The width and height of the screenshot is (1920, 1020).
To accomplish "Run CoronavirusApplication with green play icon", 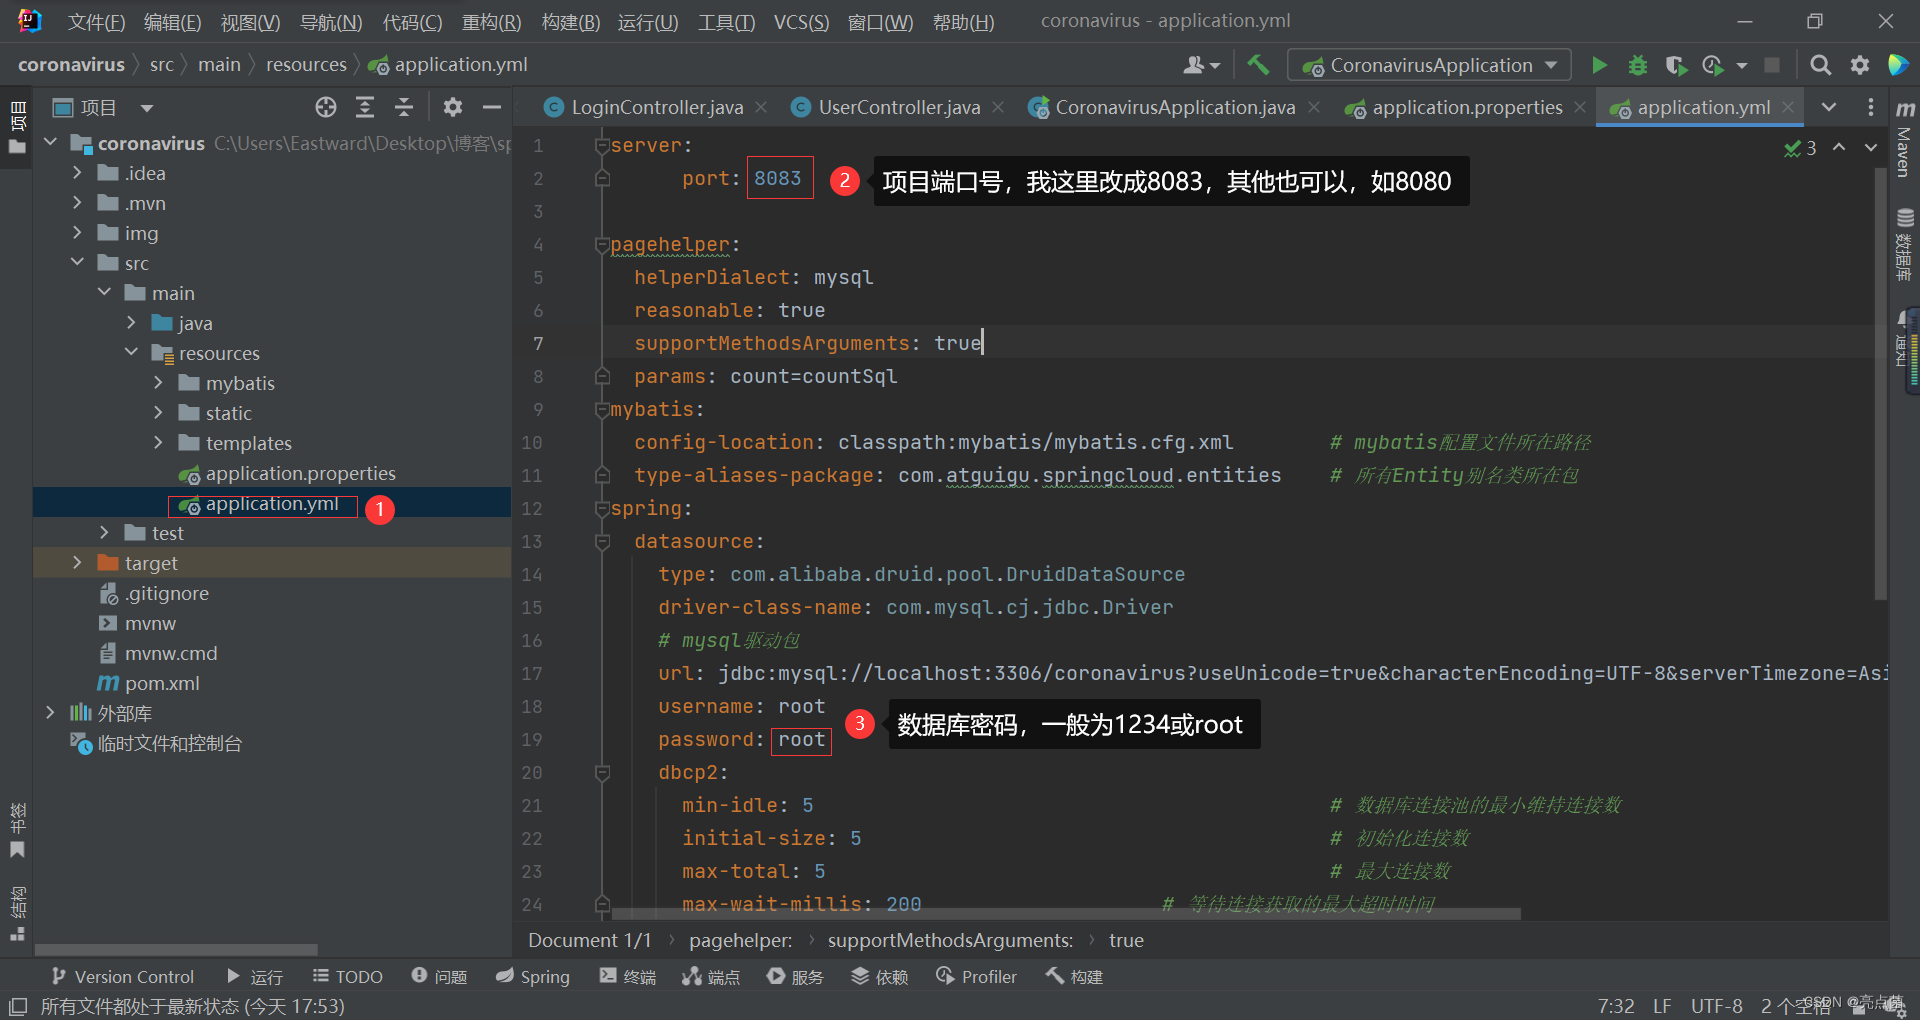I will coord(1599,65).
